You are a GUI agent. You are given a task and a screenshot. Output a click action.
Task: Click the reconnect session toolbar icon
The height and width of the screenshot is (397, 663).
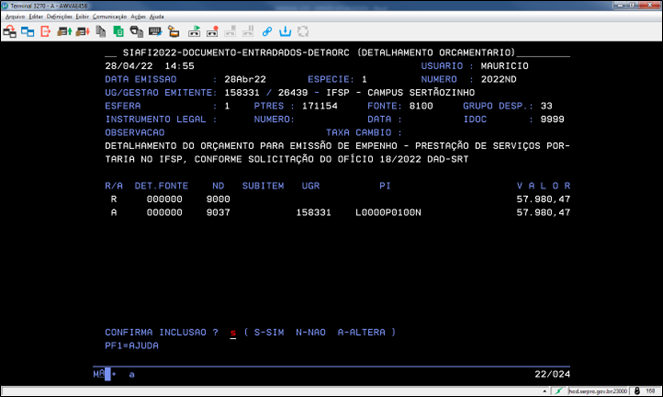(x=9, y=31)
